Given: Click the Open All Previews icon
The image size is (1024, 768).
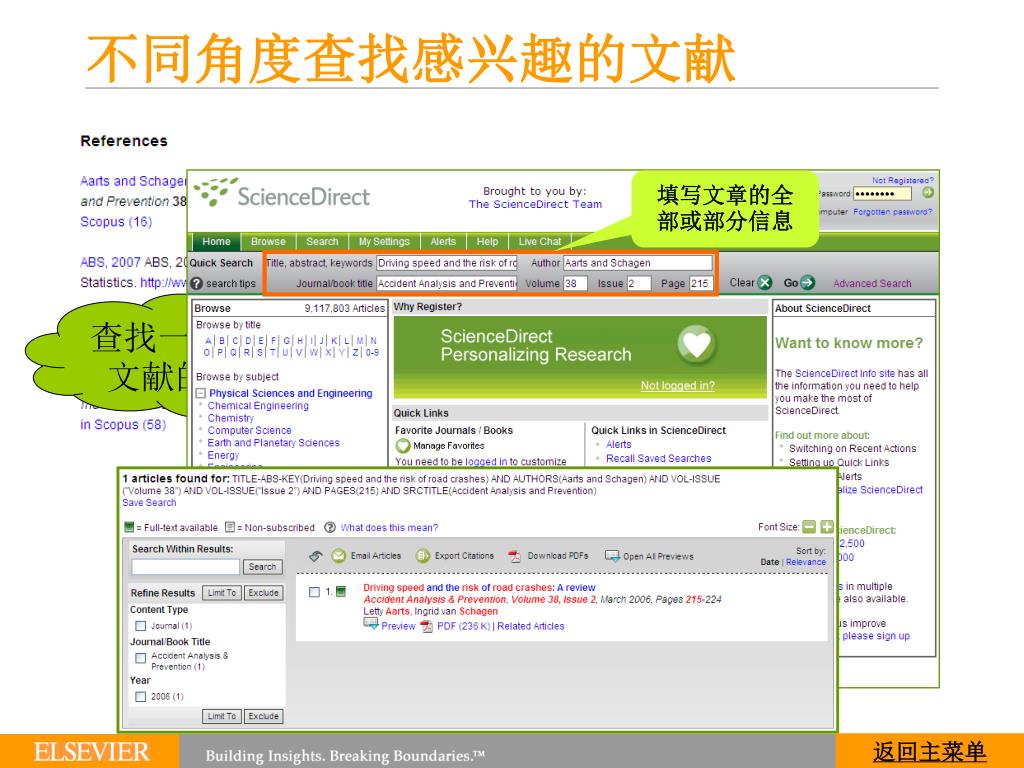Looking at the screenshot, I should tap(612, 556).
